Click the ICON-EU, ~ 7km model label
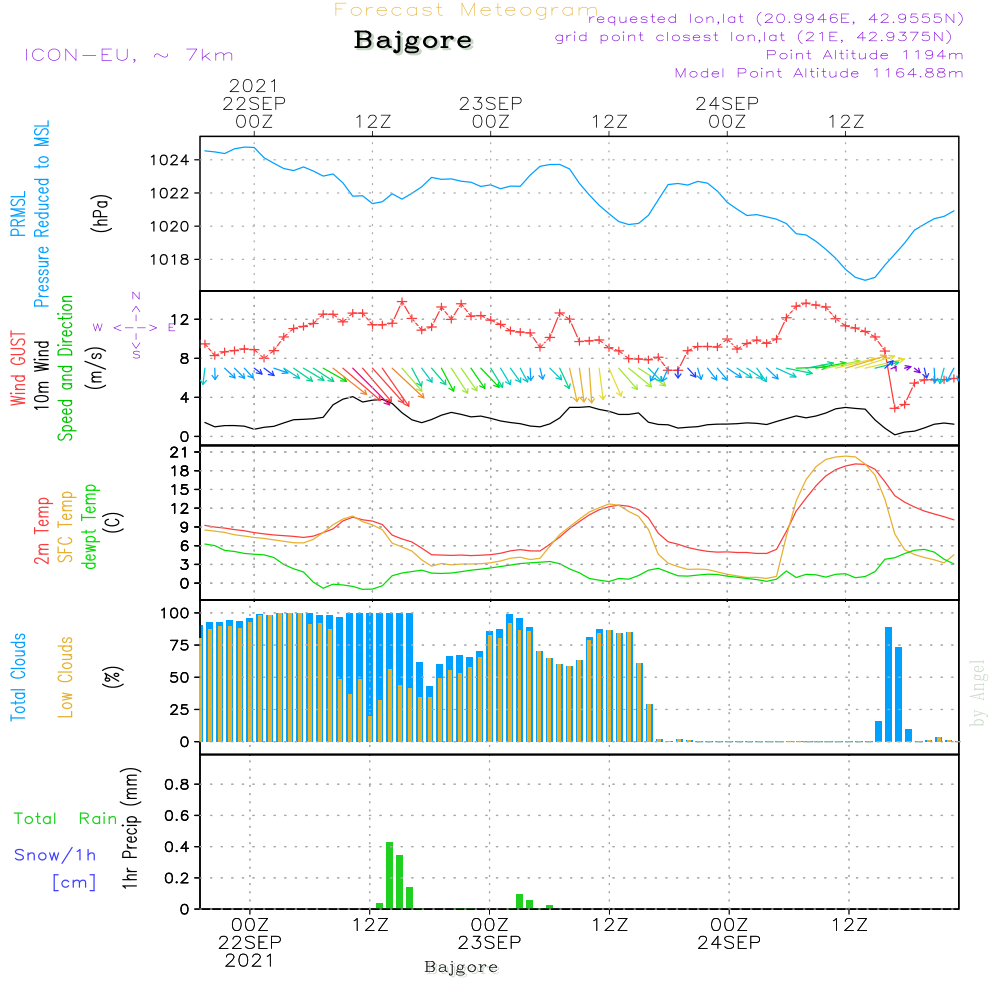 129,55
